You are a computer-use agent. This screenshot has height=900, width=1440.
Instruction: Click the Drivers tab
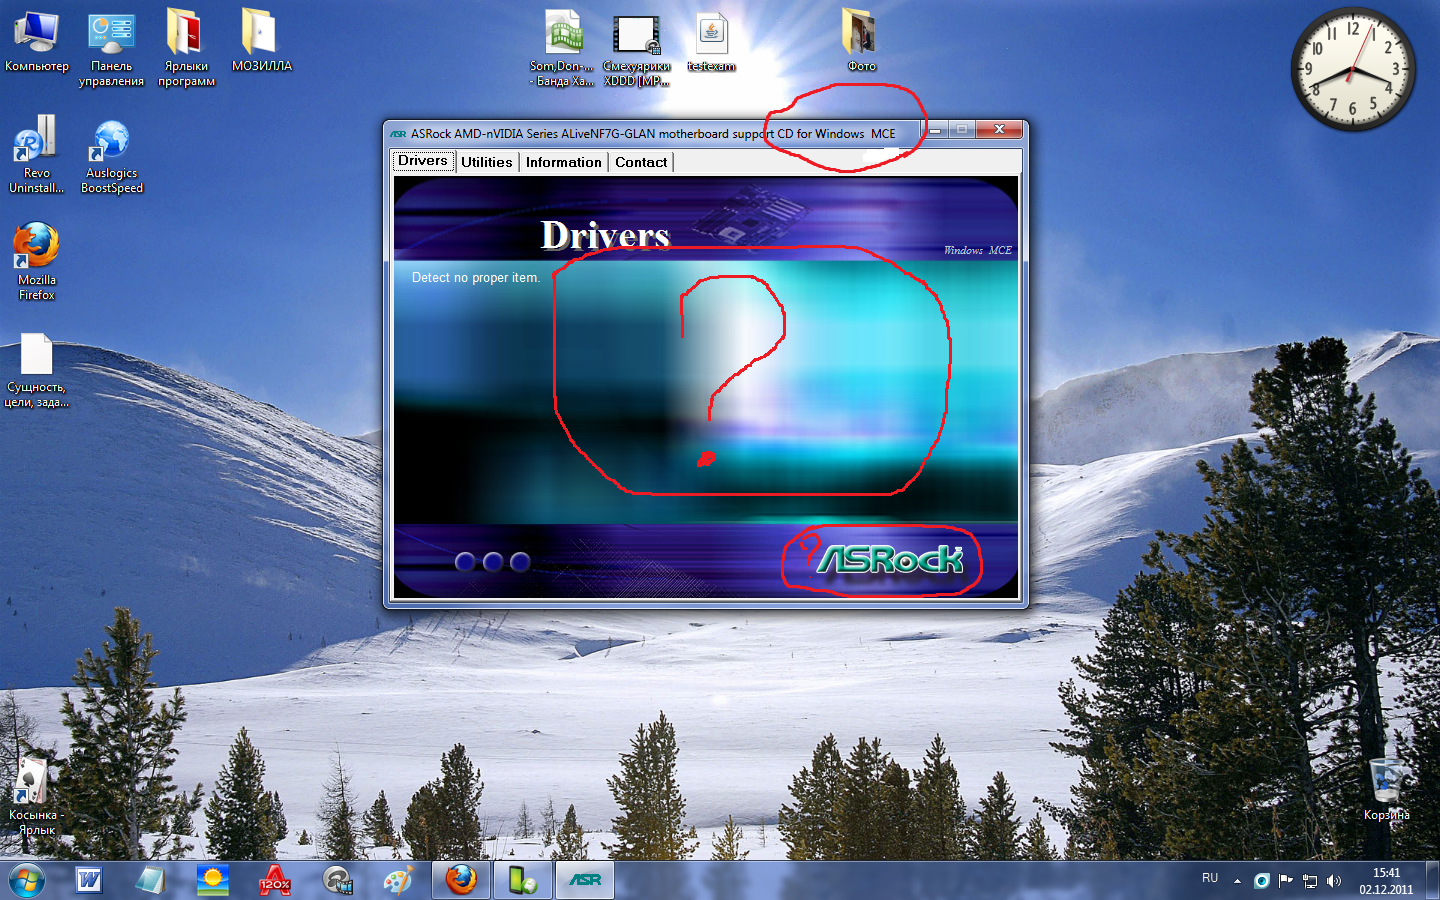click(423, 161)
